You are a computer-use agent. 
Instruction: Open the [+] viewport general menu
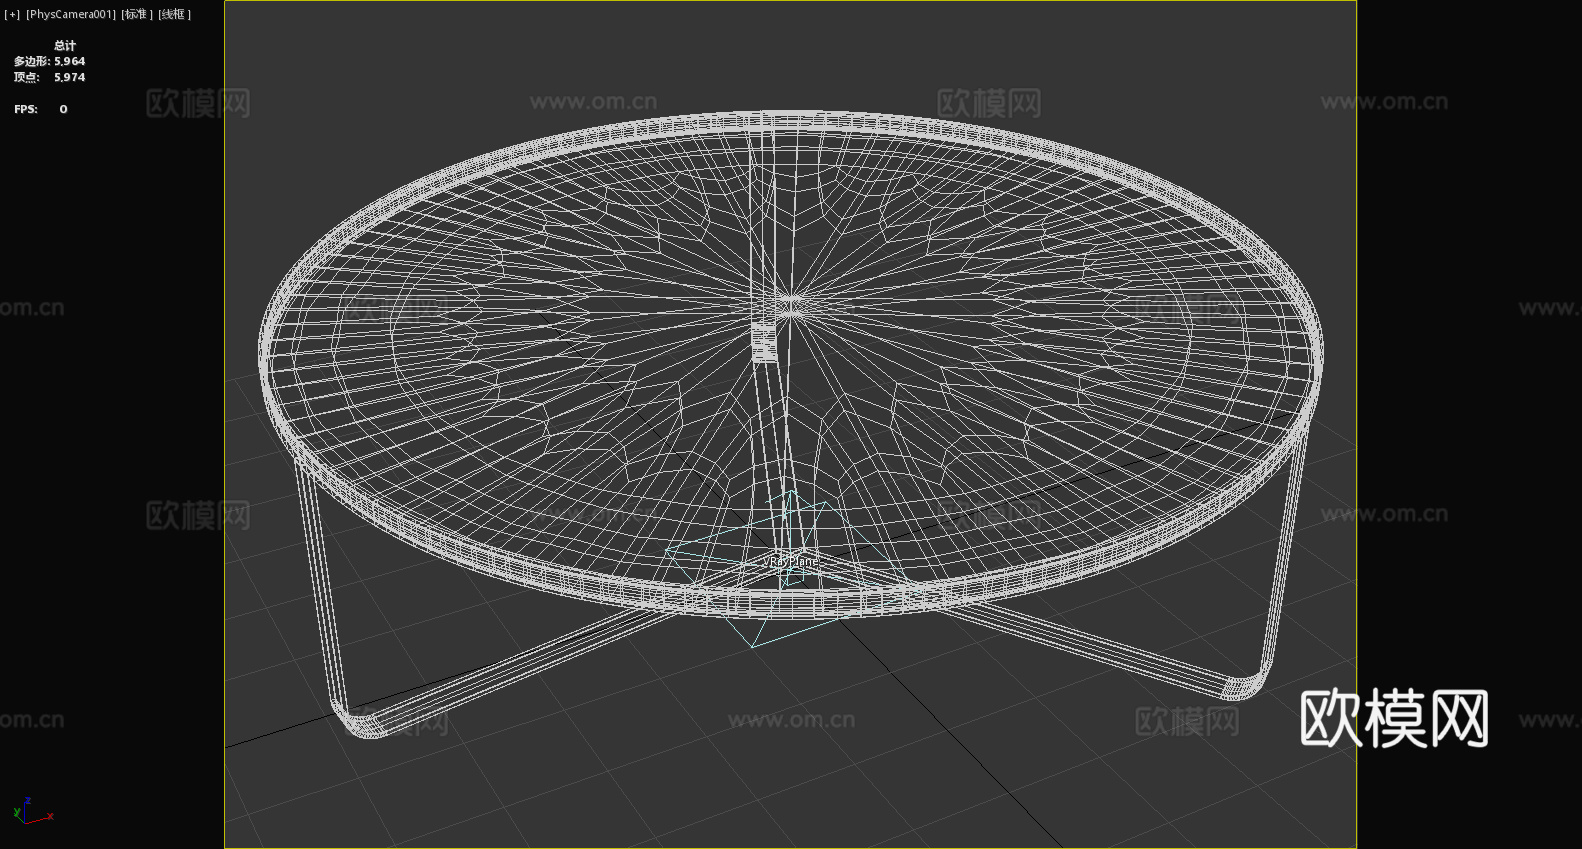pyautogui.click(x=12, y=14)
